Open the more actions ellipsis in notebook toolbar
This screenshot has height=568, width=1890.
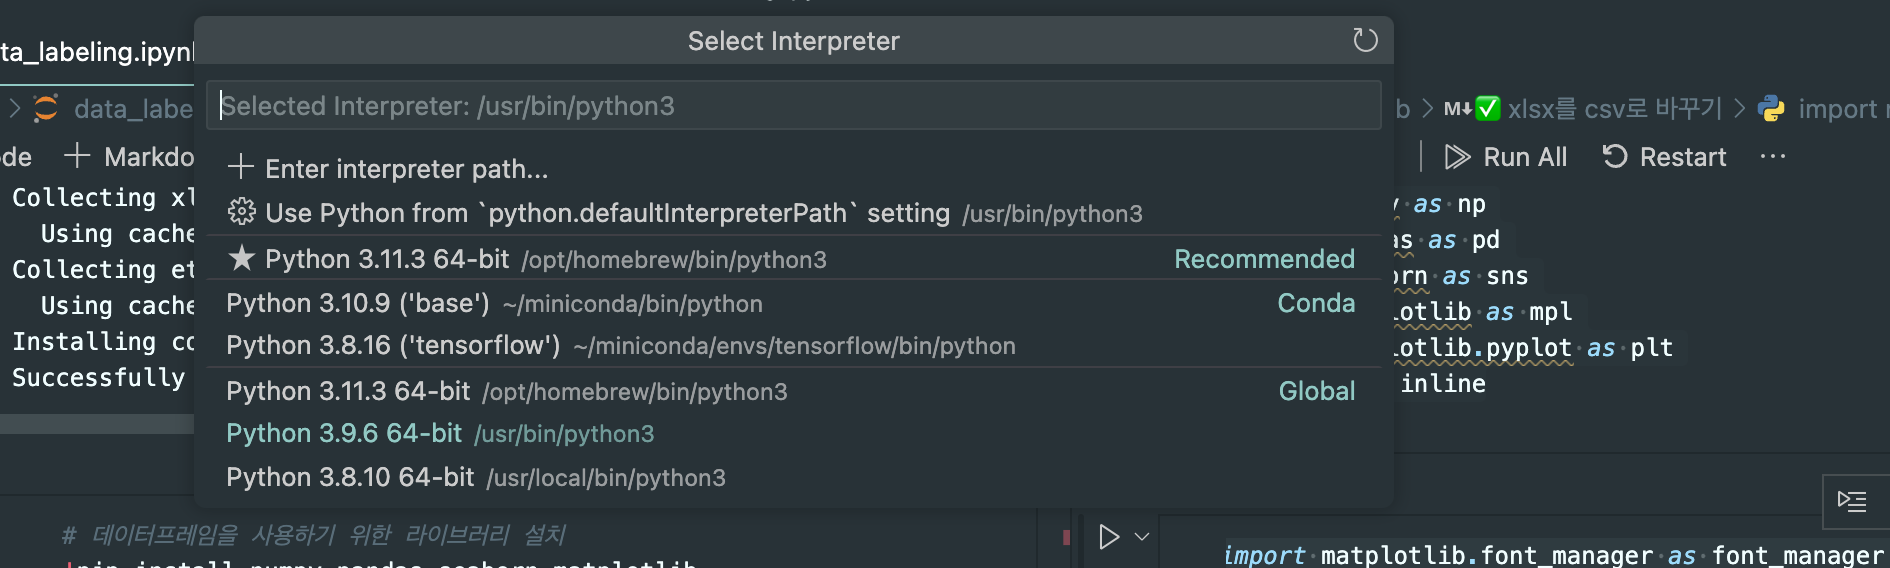(1773, 157)
